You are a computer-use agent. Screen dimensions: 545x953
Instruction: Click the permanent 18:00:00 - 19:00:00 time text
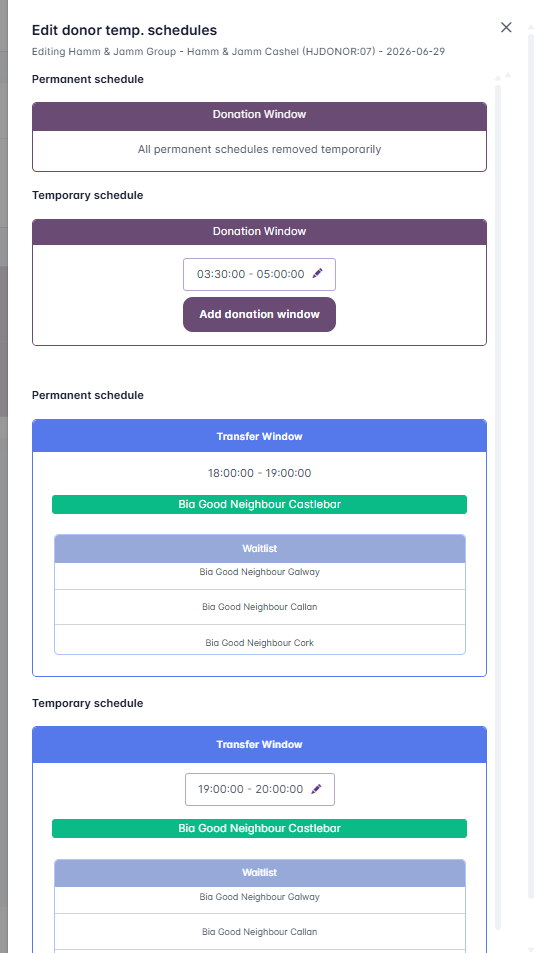coord(259,473)
